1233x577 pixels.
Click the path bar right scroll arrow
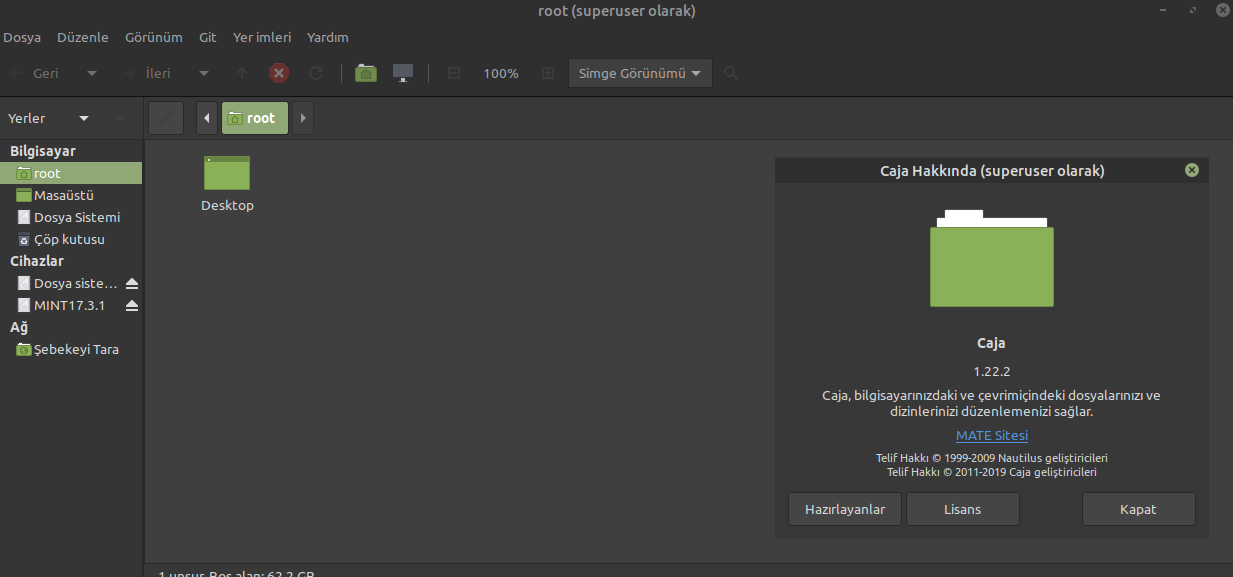[303, 118]
